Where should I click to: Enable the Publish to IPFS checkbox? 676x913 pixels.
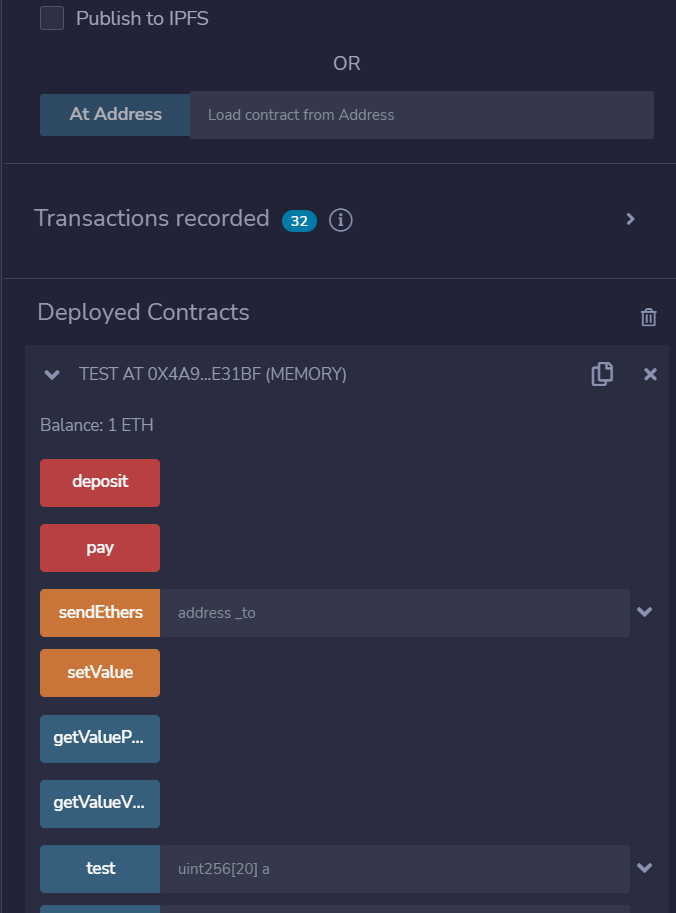52,18
